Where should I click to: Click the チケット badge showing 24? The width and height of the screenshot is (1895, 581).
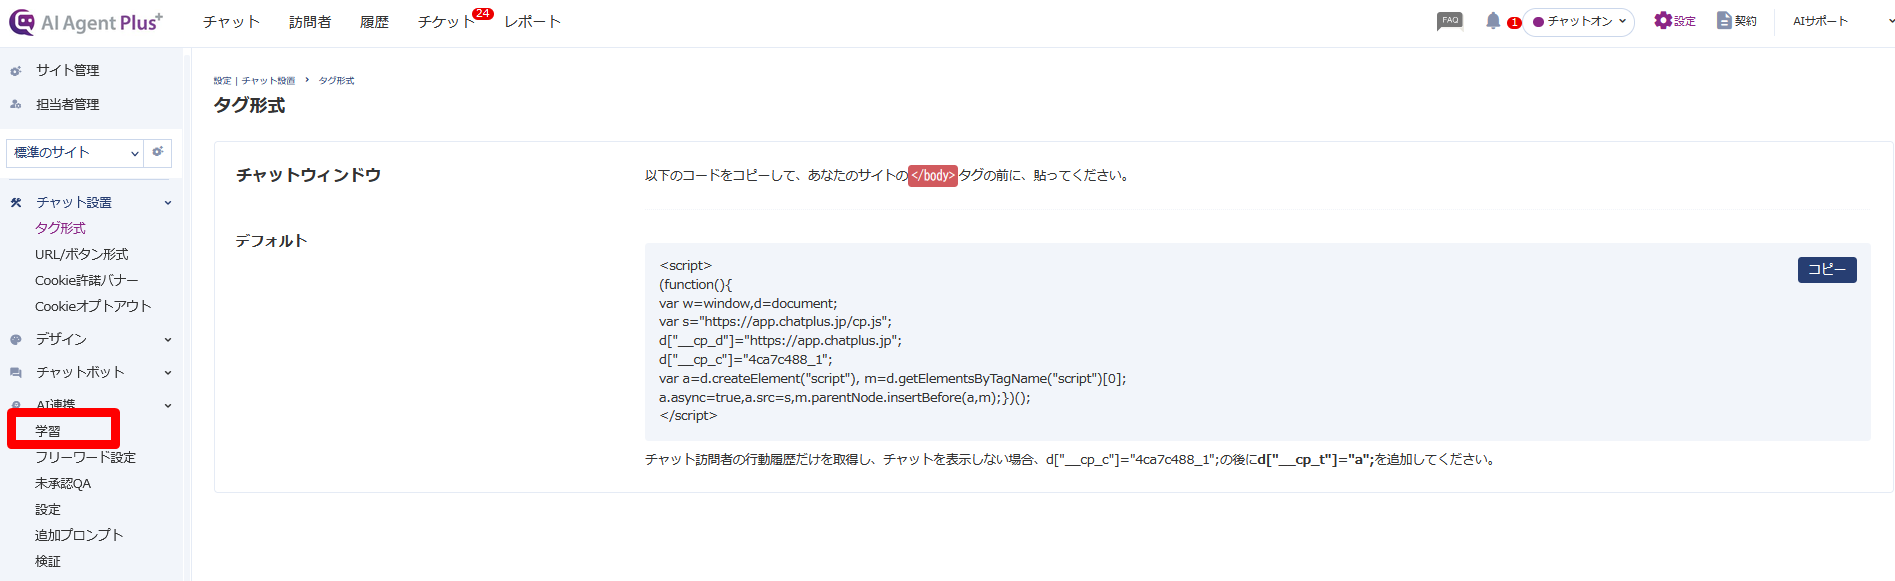(483, 14)
